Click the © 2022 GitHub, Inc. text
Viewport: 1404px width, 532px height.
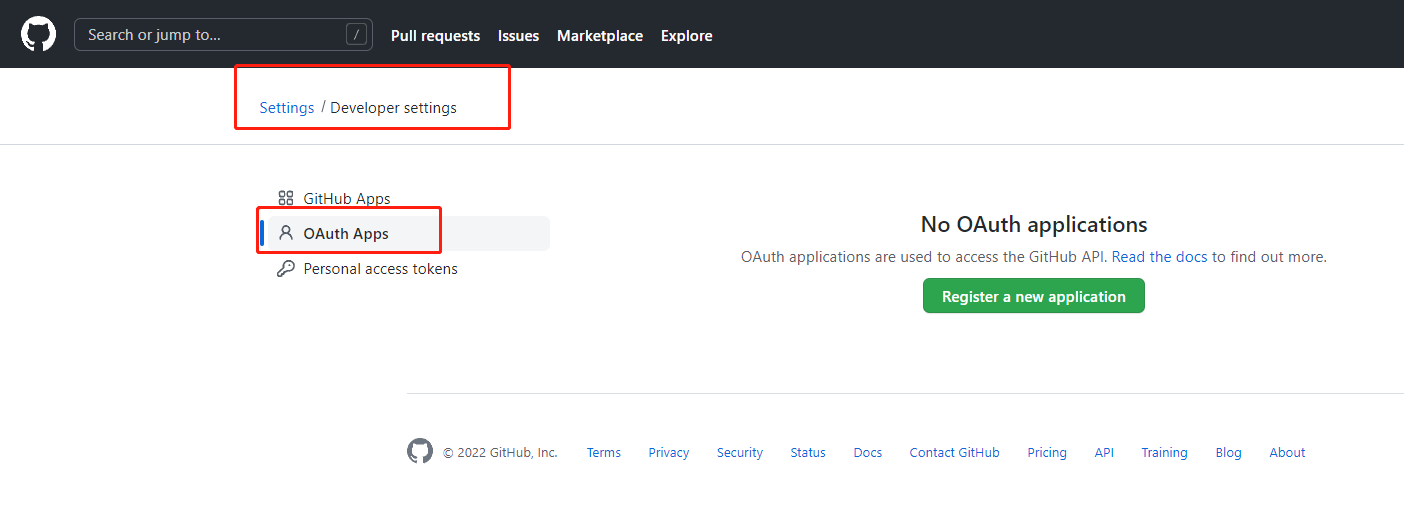(501, 453)
